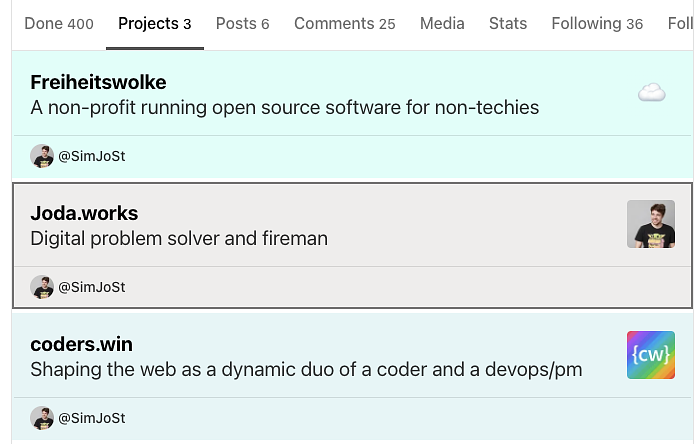The height and width of the screenshot is (444, 698).
Task: View the Stats tab
Action: pos(508,24)
